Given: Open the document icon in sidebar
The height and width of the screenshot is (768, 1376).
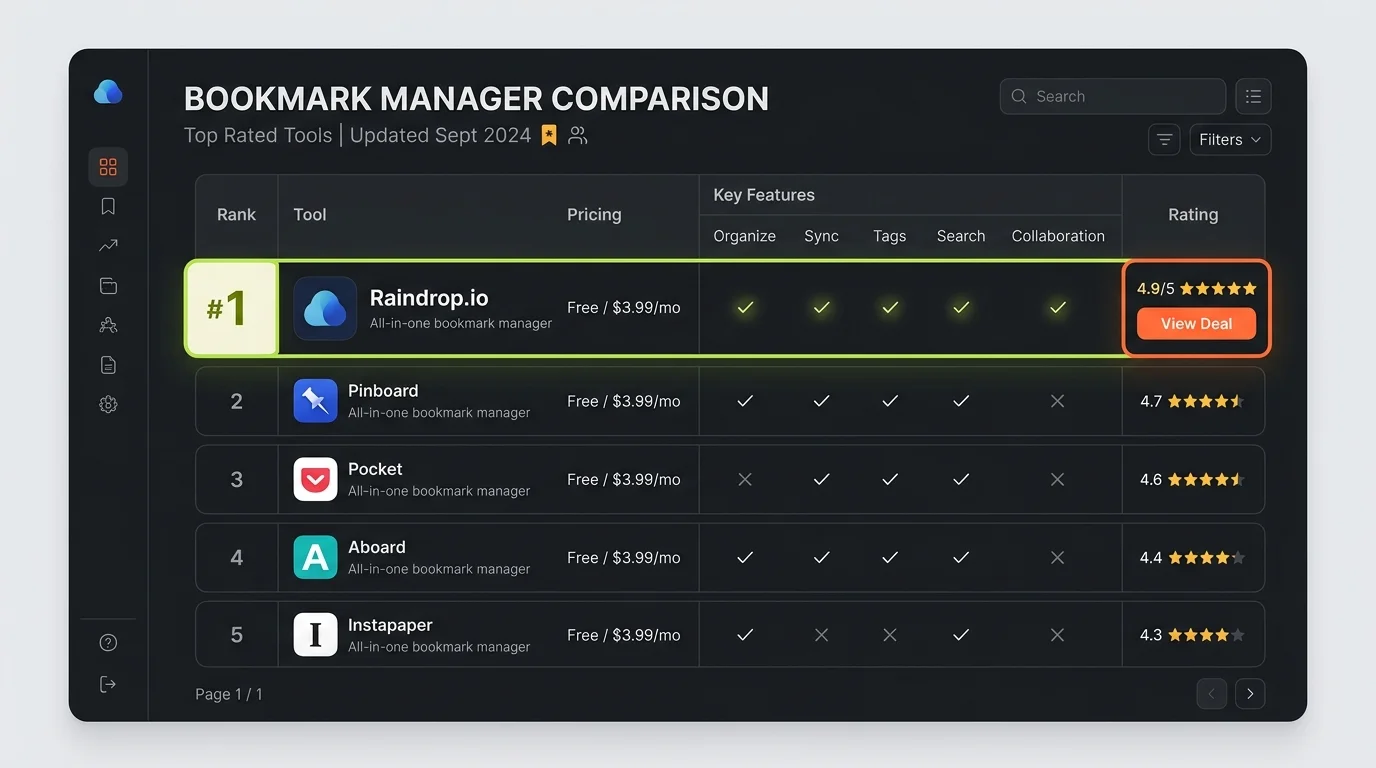Looking at the screenshot, I should pyautogui.click(x=108, y=365).
